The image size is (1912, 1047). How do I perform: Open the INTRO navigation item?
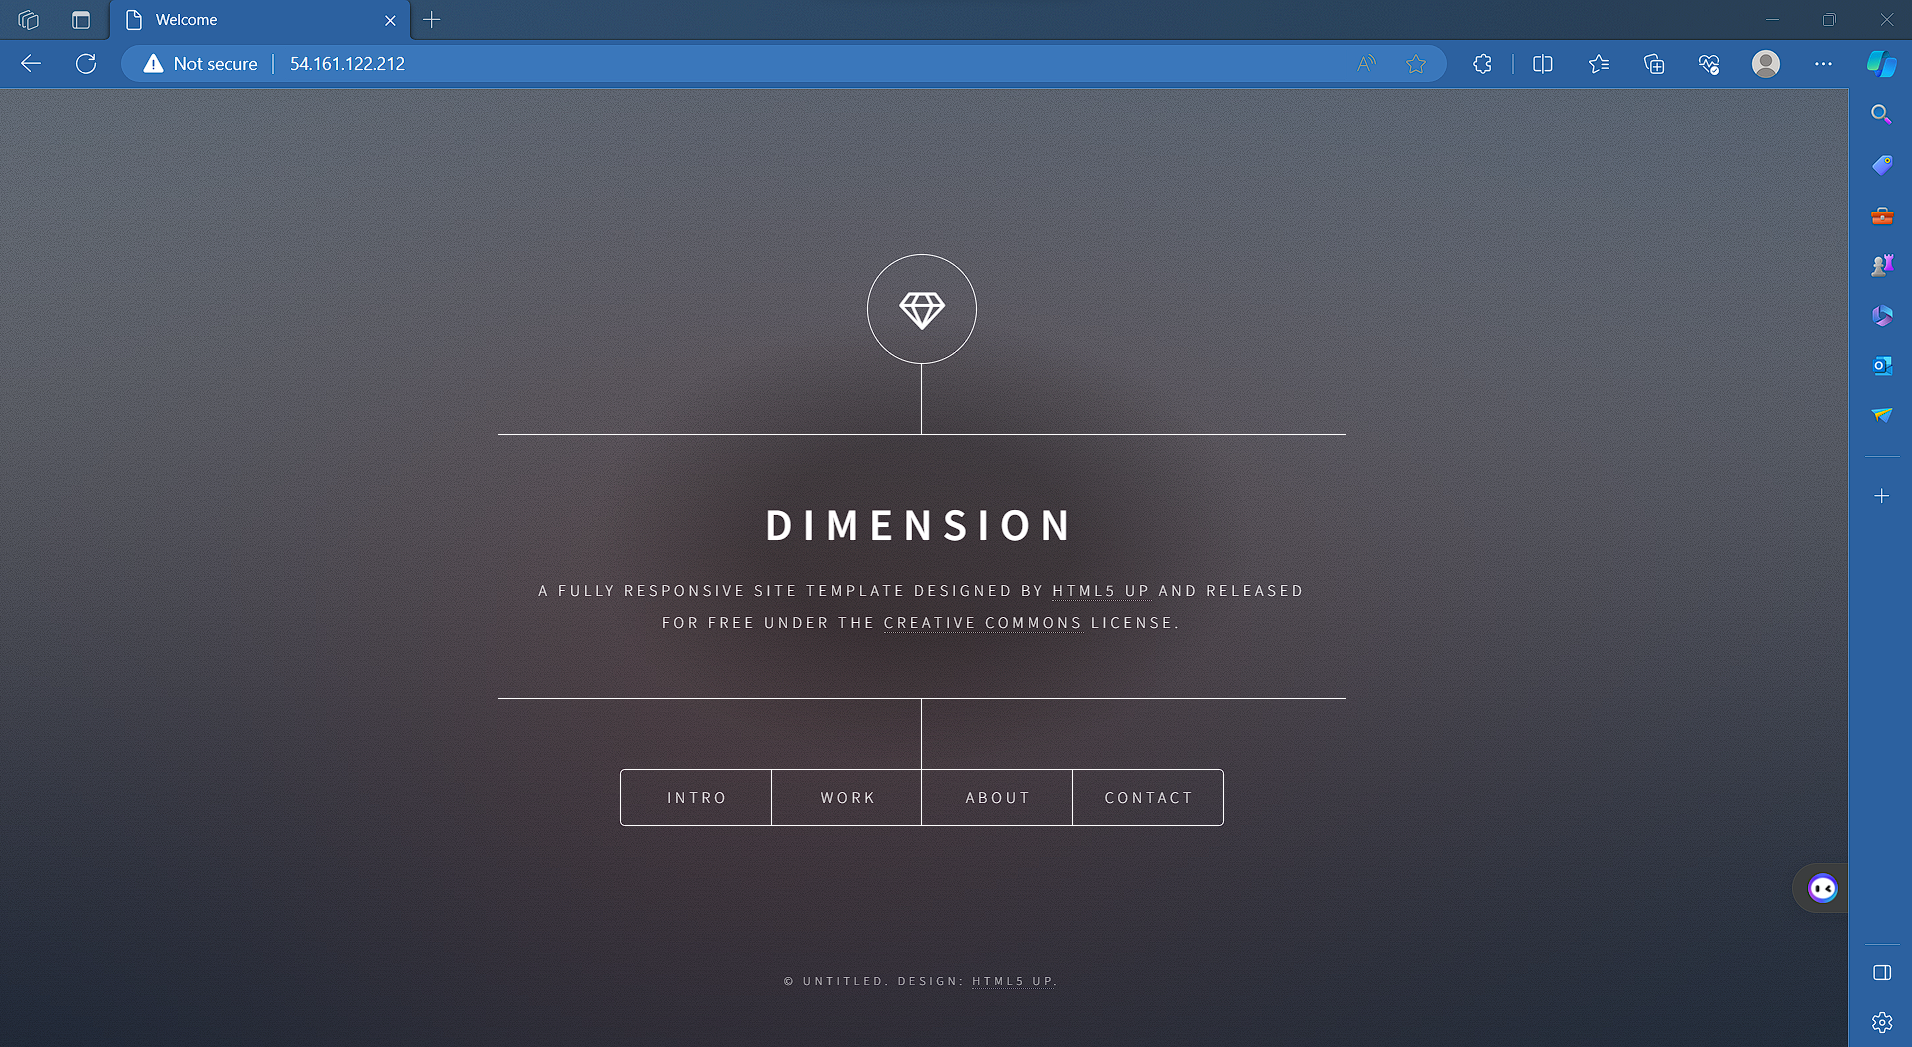pyautogui.click(x=696, y=797)
